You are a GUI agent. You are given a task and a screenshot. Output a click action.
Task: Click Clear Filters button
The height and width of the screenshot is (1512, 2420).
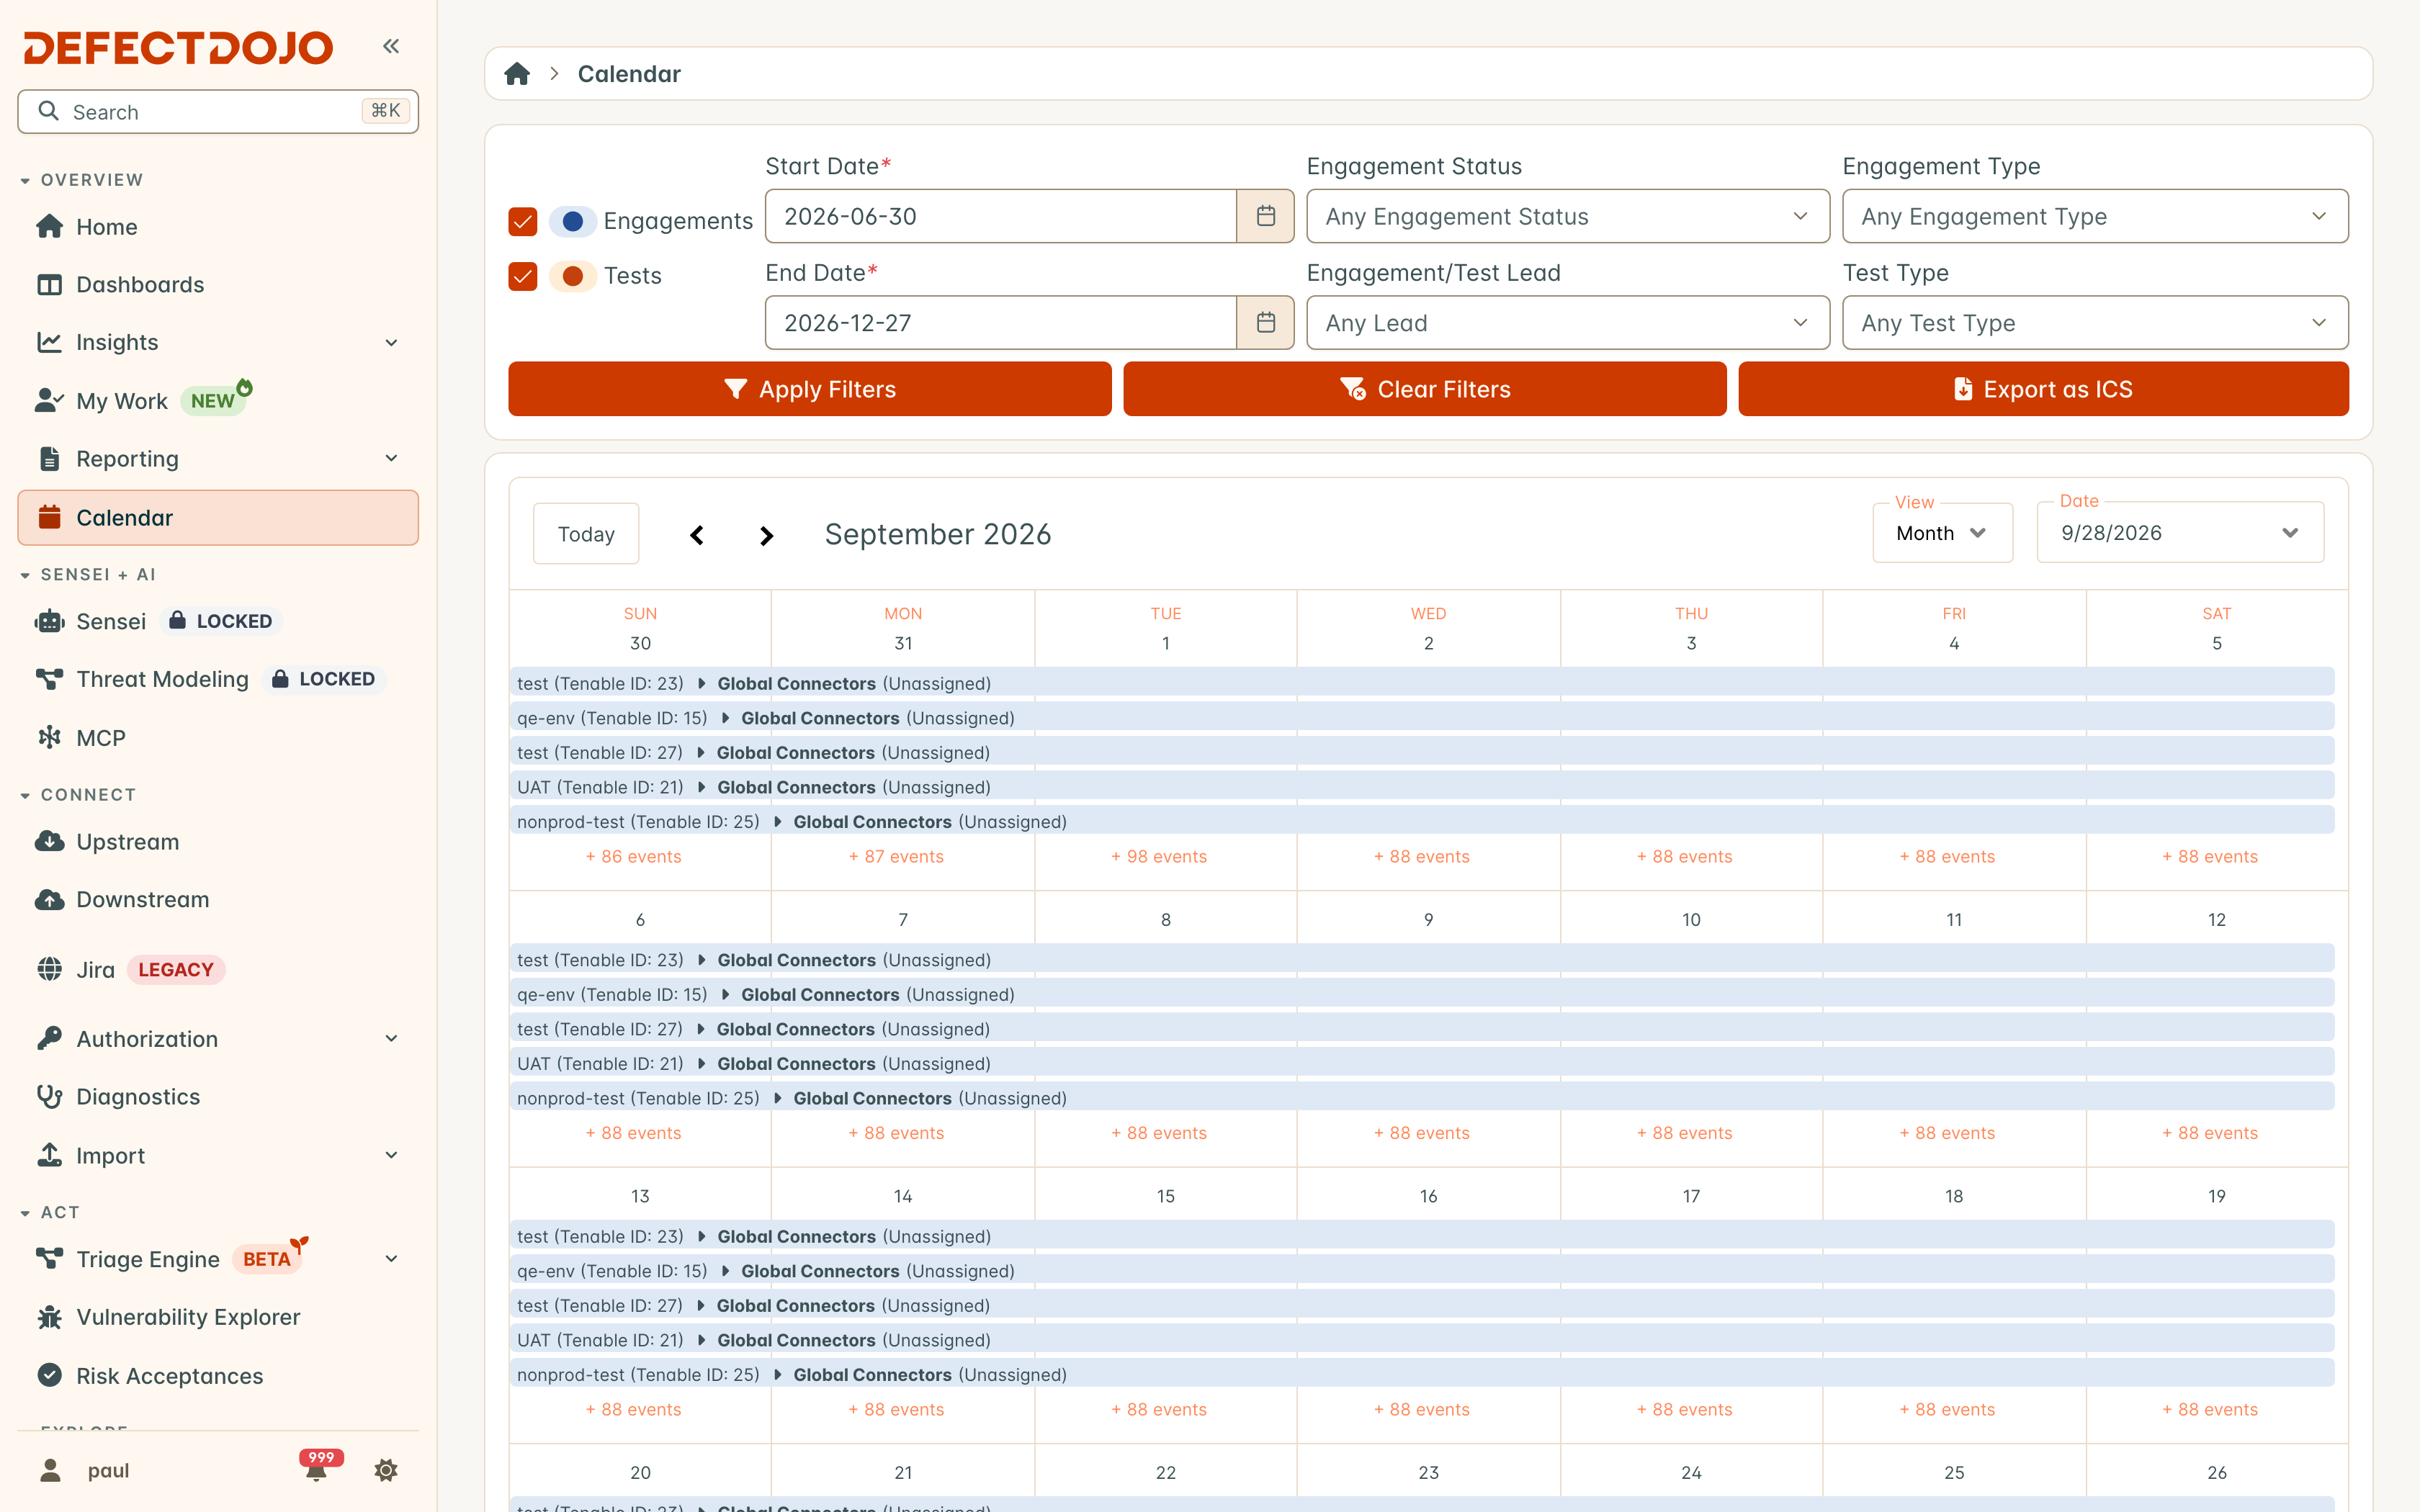coord(1424,389)
